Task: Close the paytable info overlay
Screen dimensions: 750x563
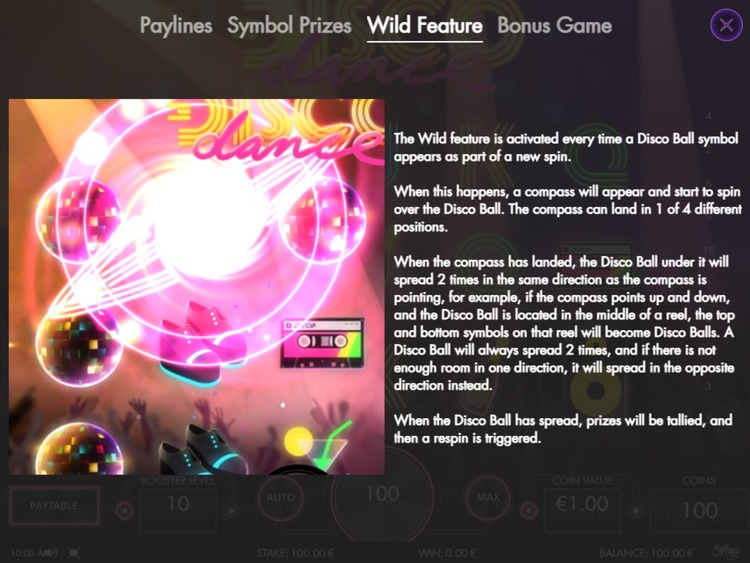Action: click(726, 25)
